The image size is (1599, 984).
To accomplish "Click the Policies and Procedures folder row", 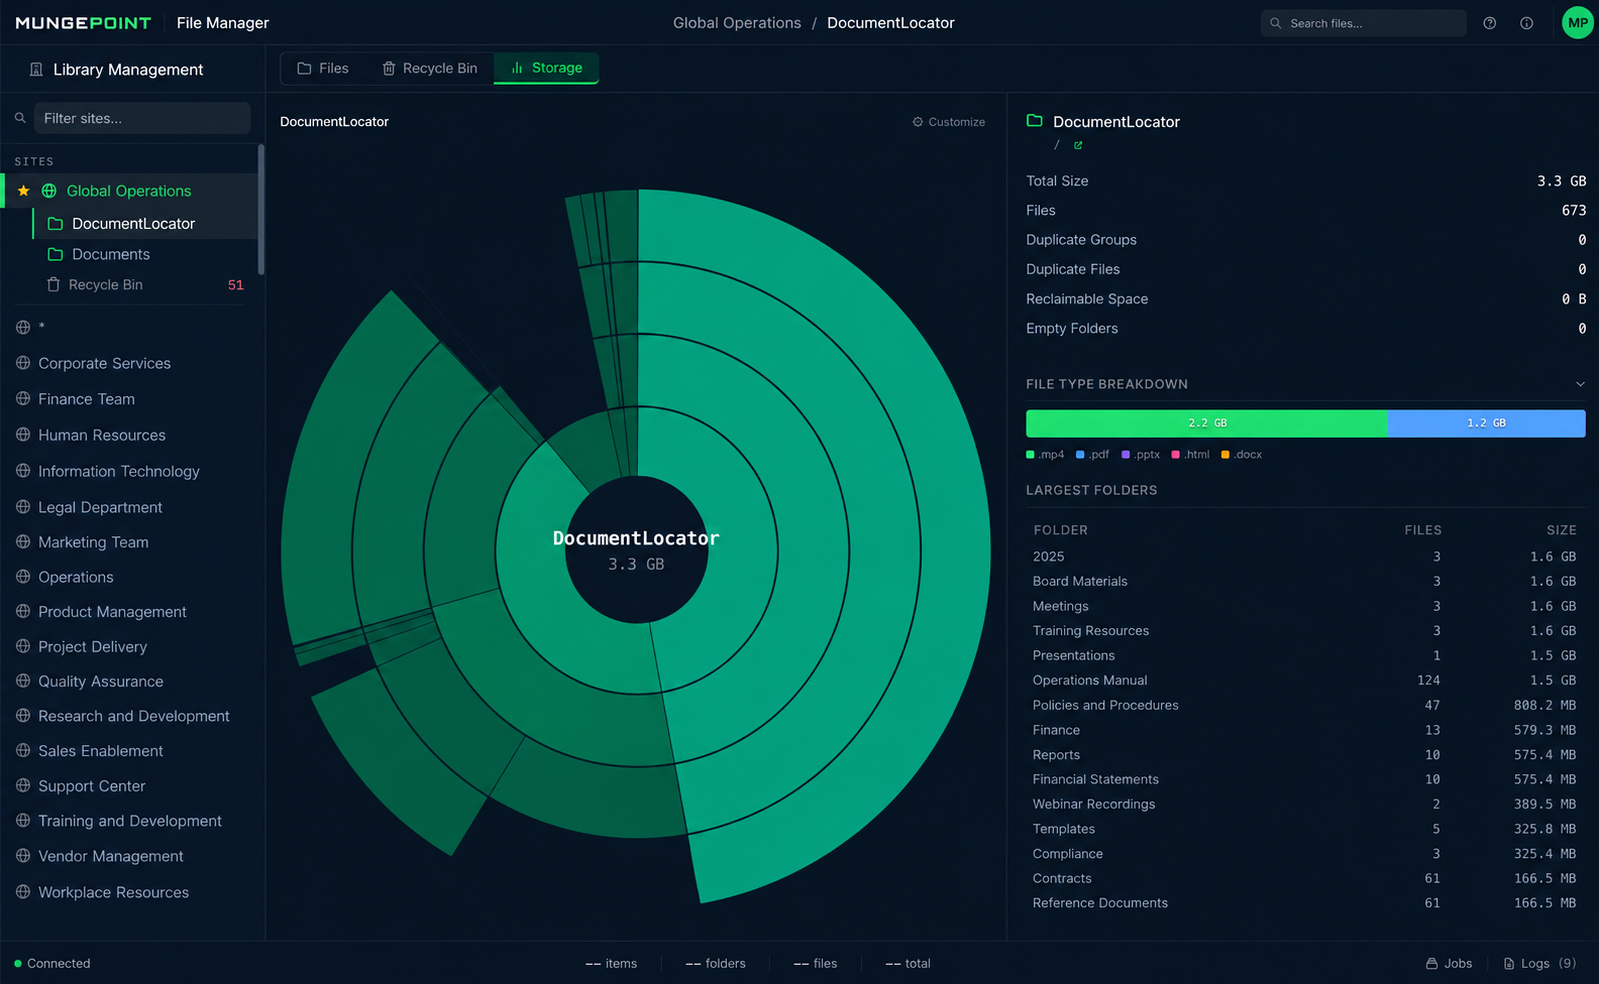I will pos(1305,705).
